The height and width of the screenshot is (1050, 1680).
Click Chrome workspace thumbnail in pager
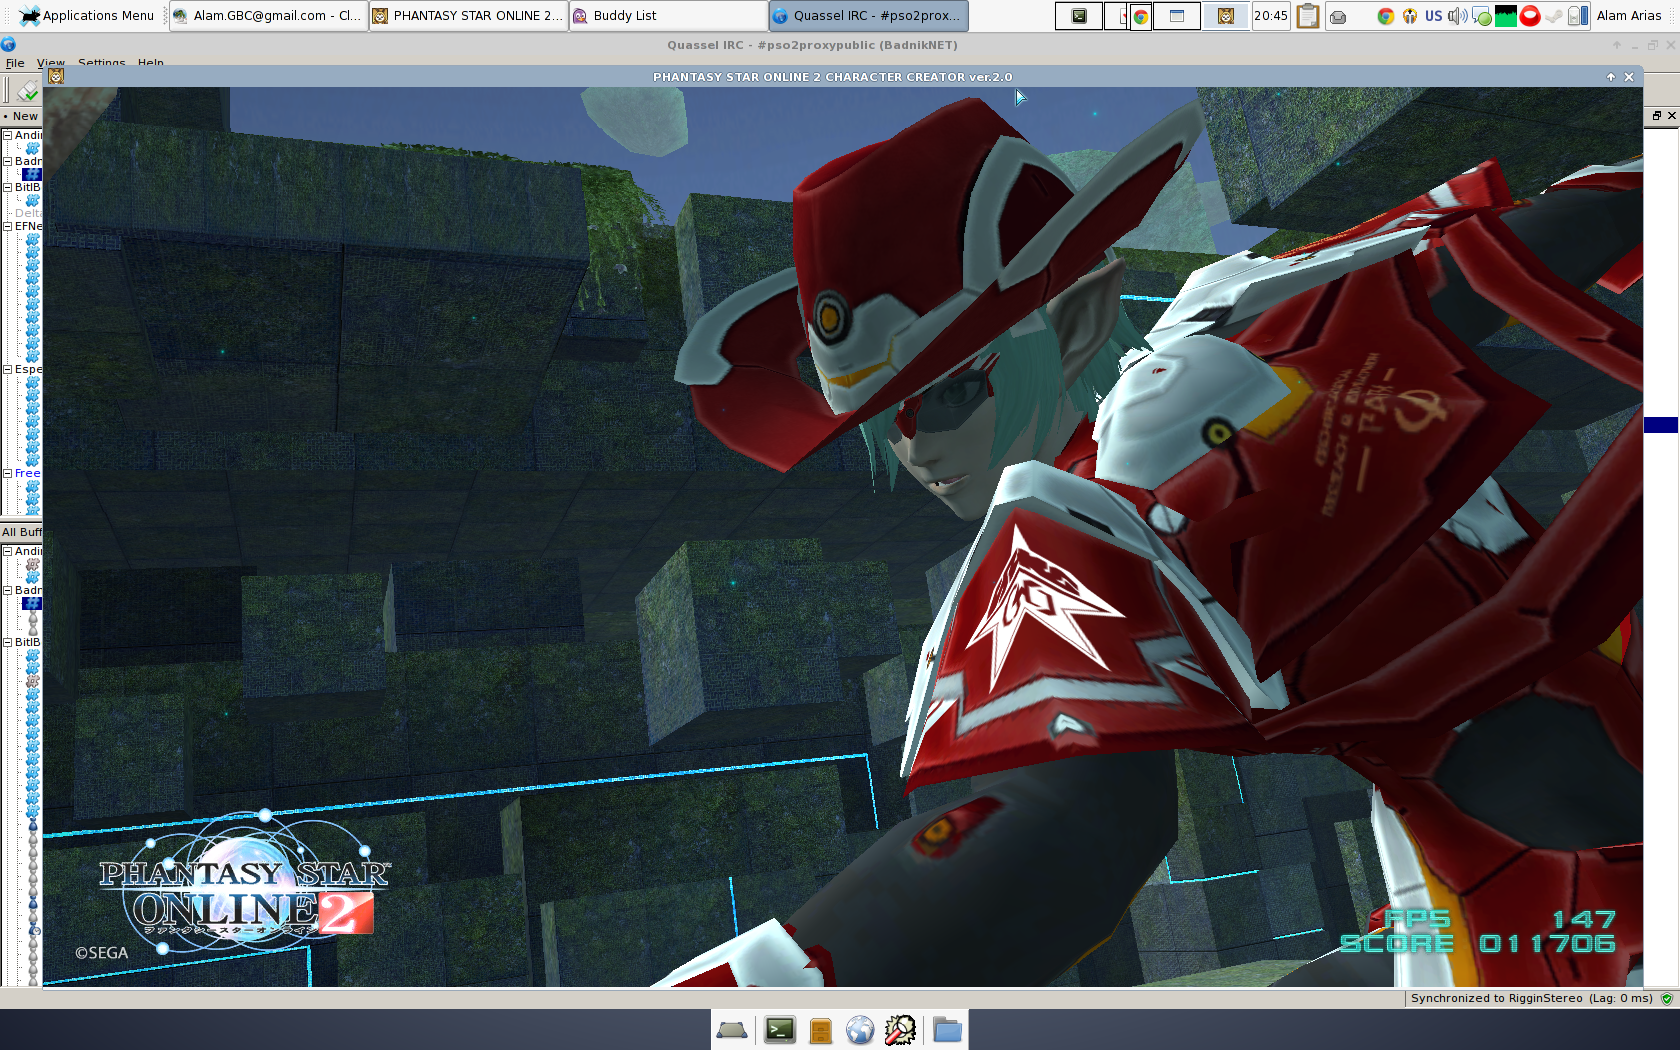[x=1140, y=16]
